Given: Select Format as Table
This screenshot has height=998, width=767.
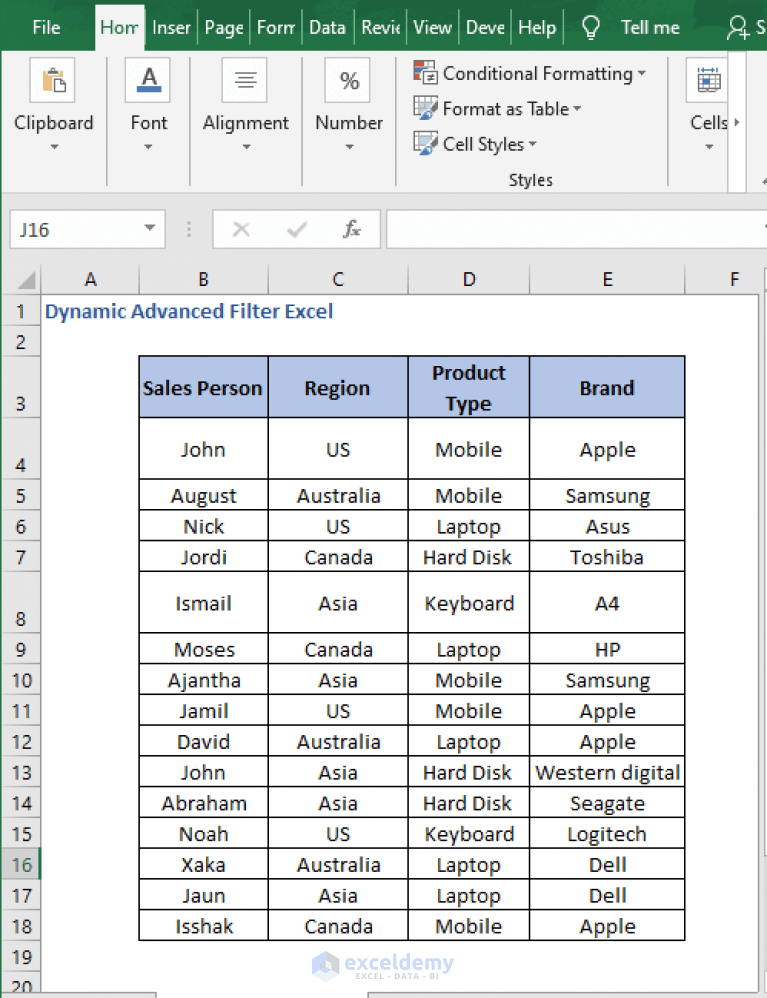Looking at the screenshot, I should [491, 108].
